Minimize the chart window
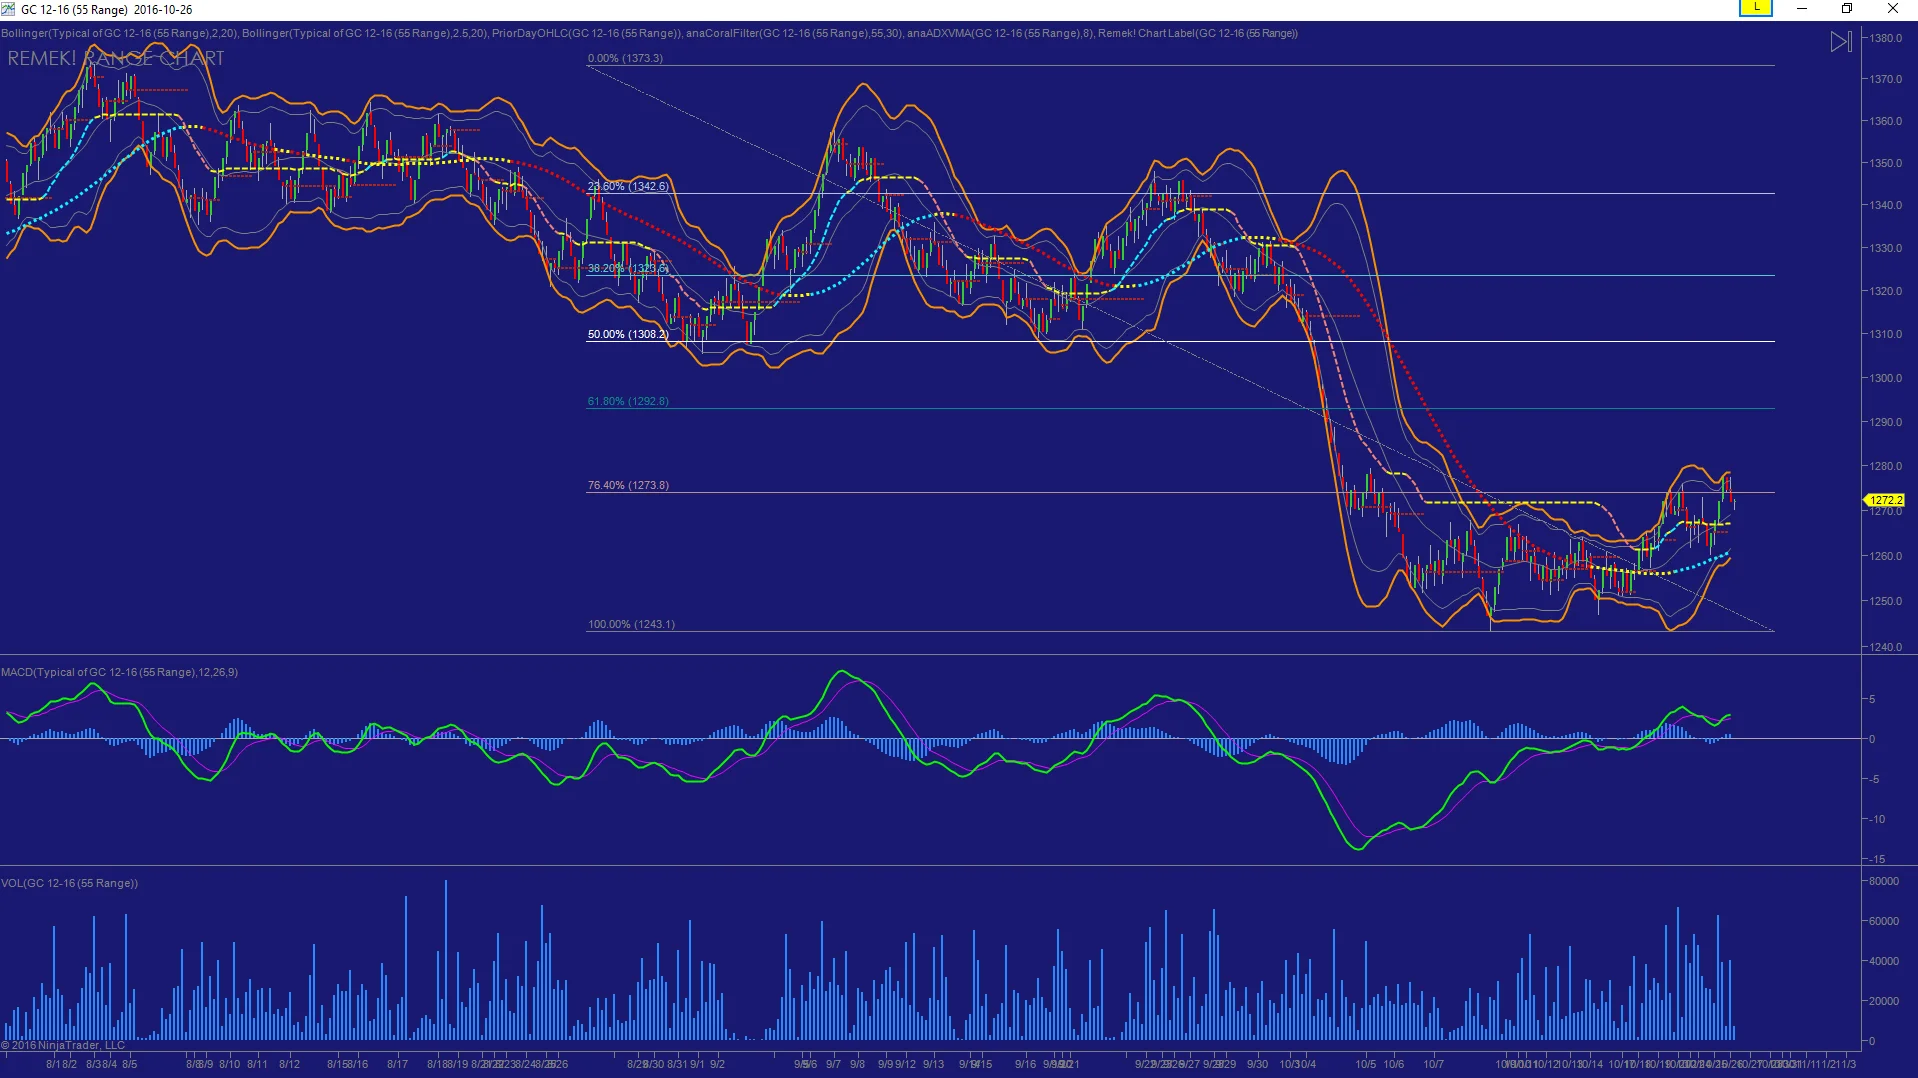The height and width of the screenshot is (1078, 1918). (x=1802, y=9)
